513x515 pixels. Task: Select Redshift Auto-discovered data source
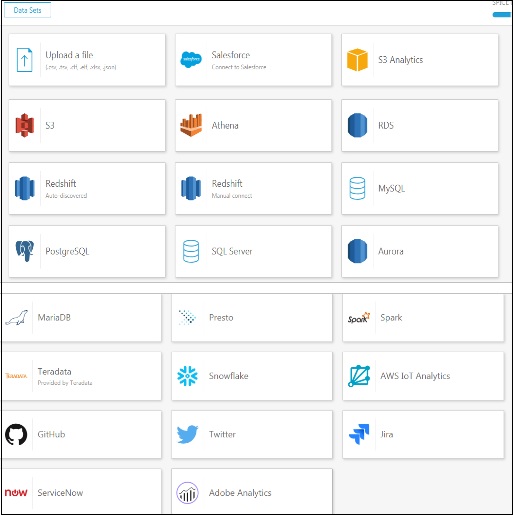click(87, 188)
